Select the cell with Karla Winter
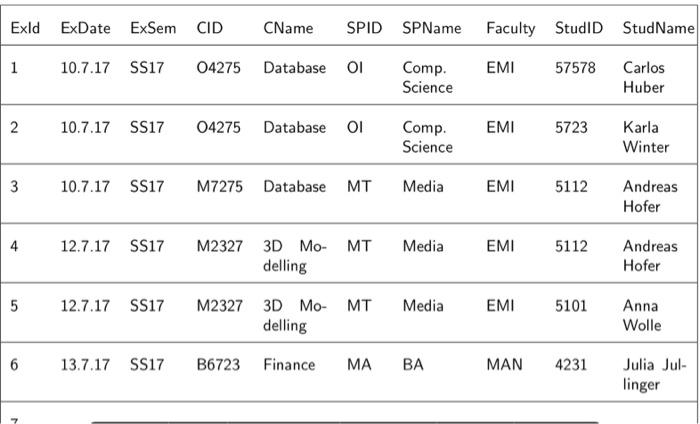Image resolution: width=700 pixels, height=424 pixels. [646, 137]
